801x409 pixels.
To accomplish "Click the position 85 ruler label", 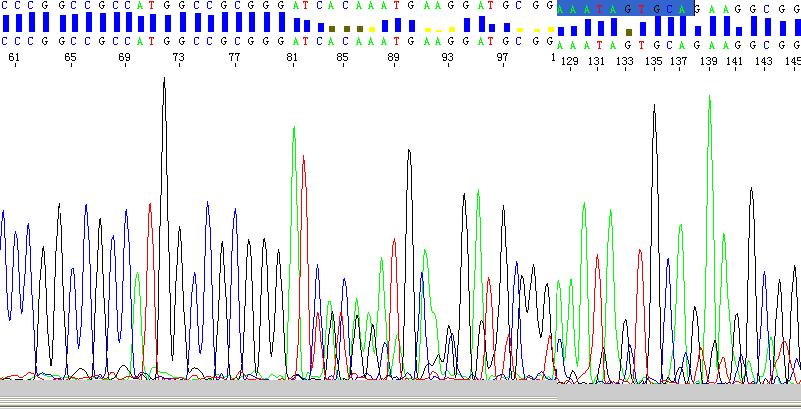I will tap(342, 59).
